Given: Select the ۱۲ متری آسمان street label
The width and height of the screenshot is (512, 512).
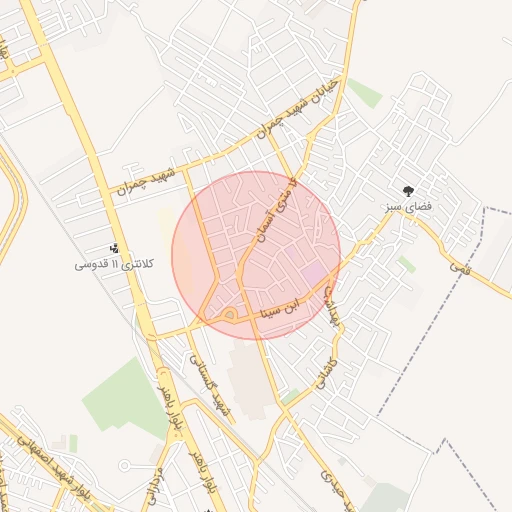Looking at the screenshot, I should [x=276, y=209].
